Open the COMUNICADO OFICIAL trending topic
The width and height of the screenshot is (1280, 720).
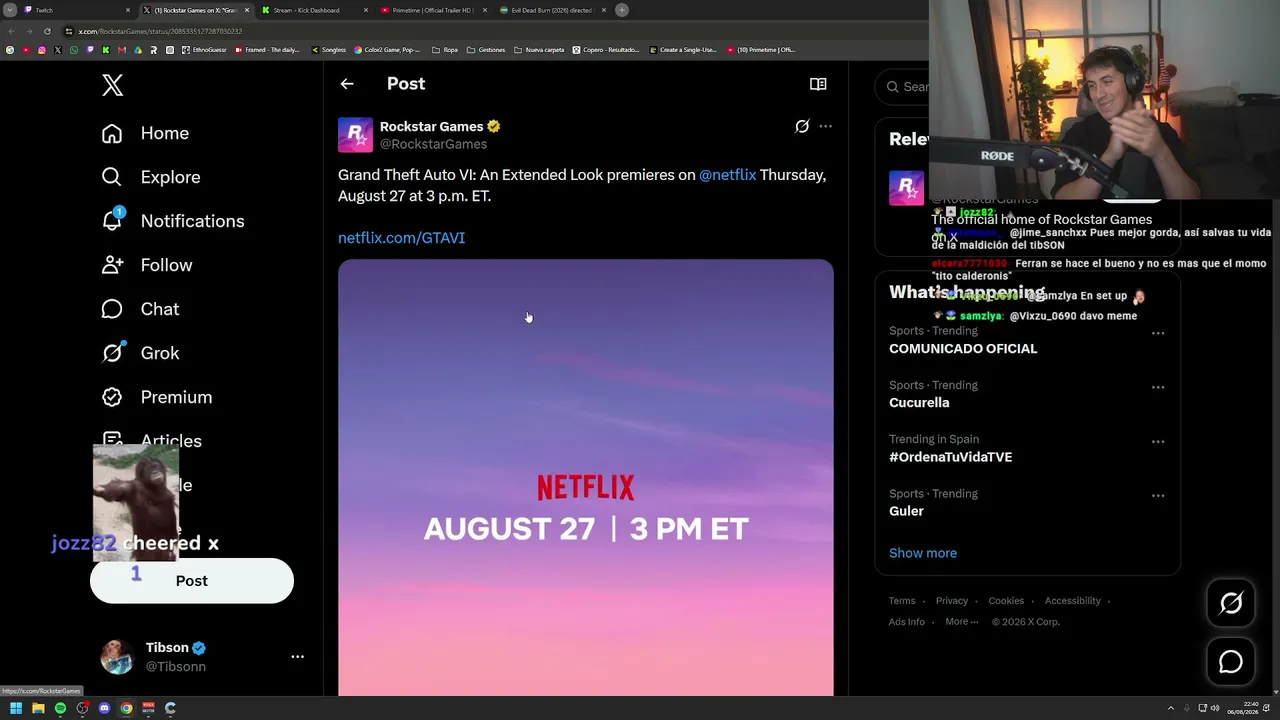coord(963,349)
